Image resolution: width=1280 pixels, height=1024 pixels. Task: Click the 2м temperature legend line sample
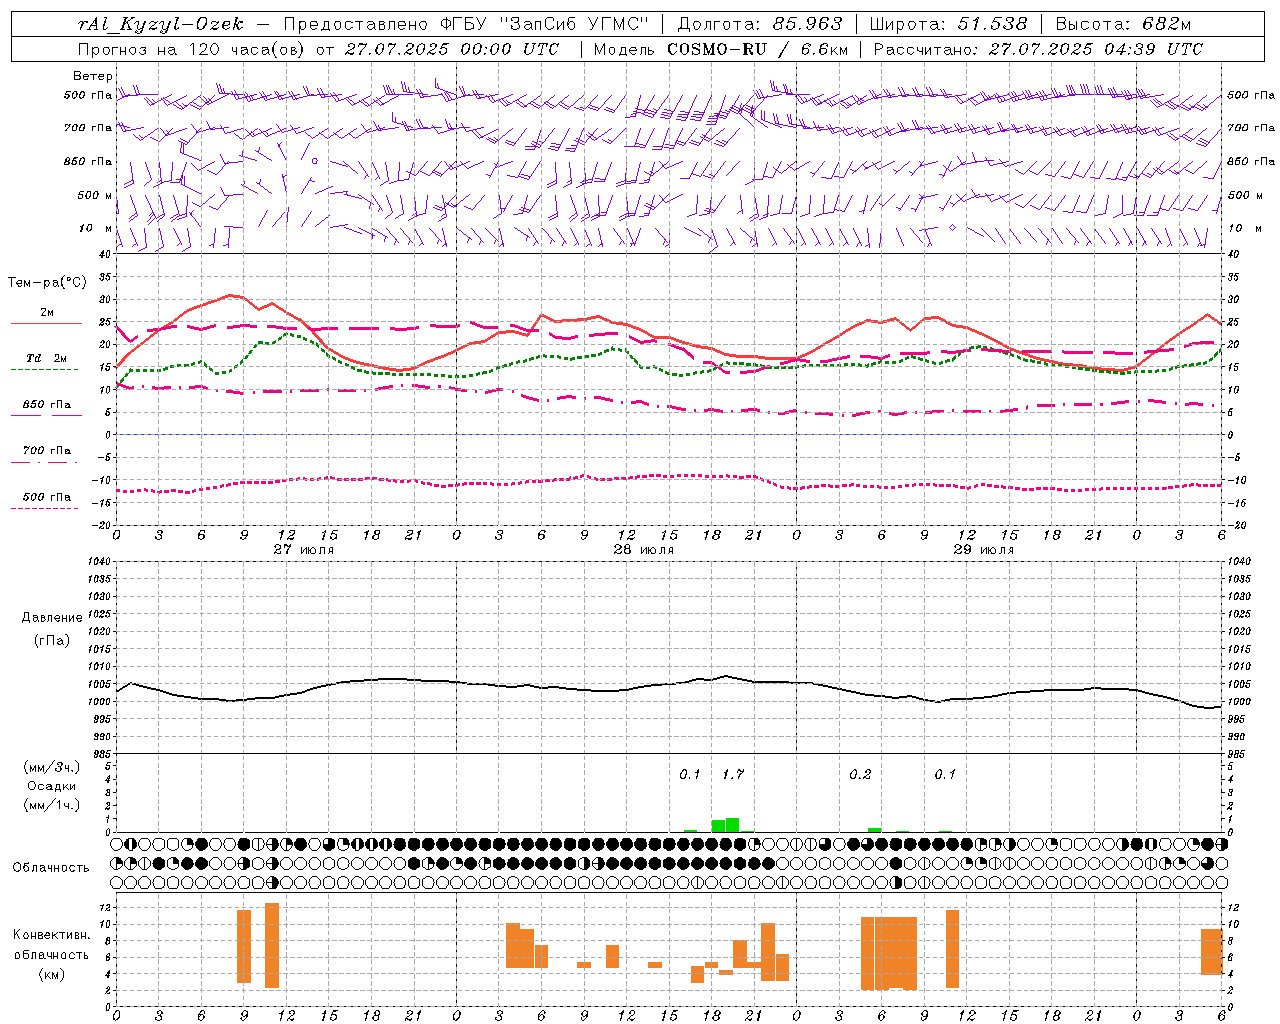pyautogui.click(x=46, y=323)
